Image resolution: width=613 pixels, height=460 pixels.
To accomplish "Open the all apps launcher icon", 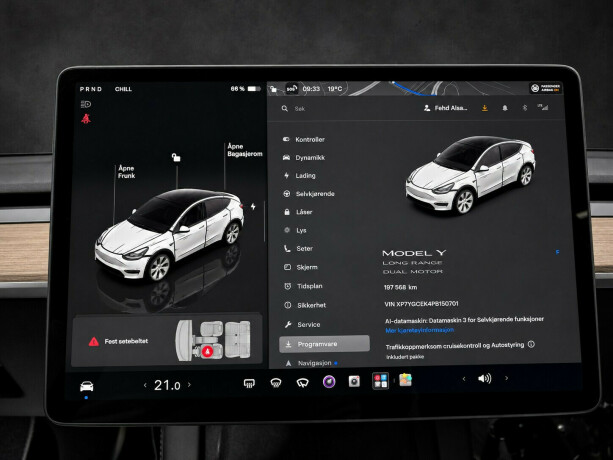I will click(380, 380).
